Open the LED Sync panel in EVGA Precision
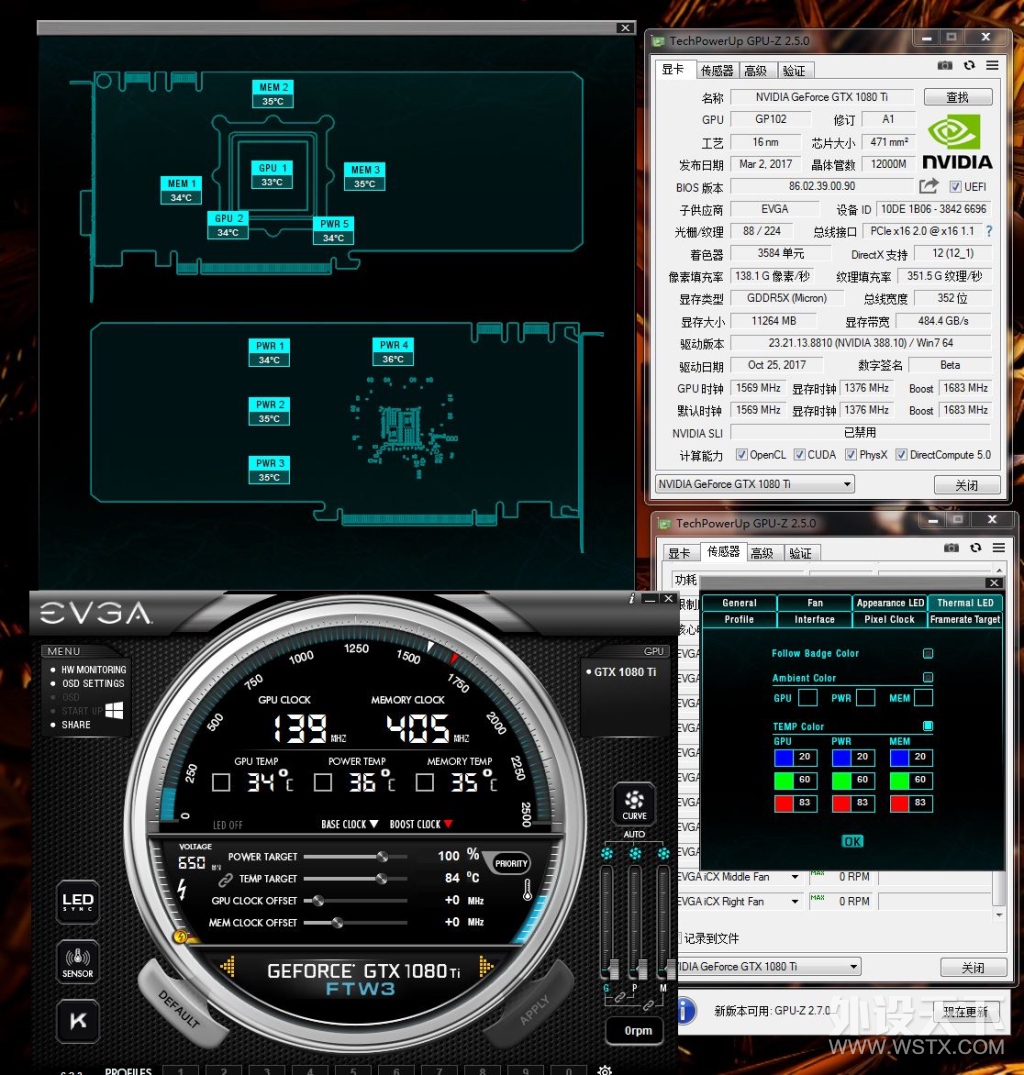1024x1075 pixels. (77, 901)
